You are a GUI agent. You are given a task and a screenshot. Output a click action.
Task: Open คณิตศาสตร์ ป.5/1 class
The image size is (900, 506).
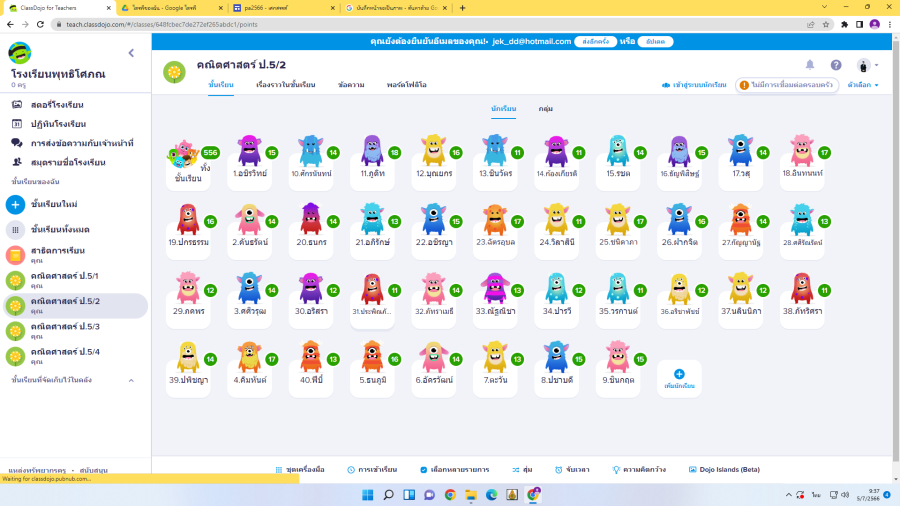click(75, 280)
